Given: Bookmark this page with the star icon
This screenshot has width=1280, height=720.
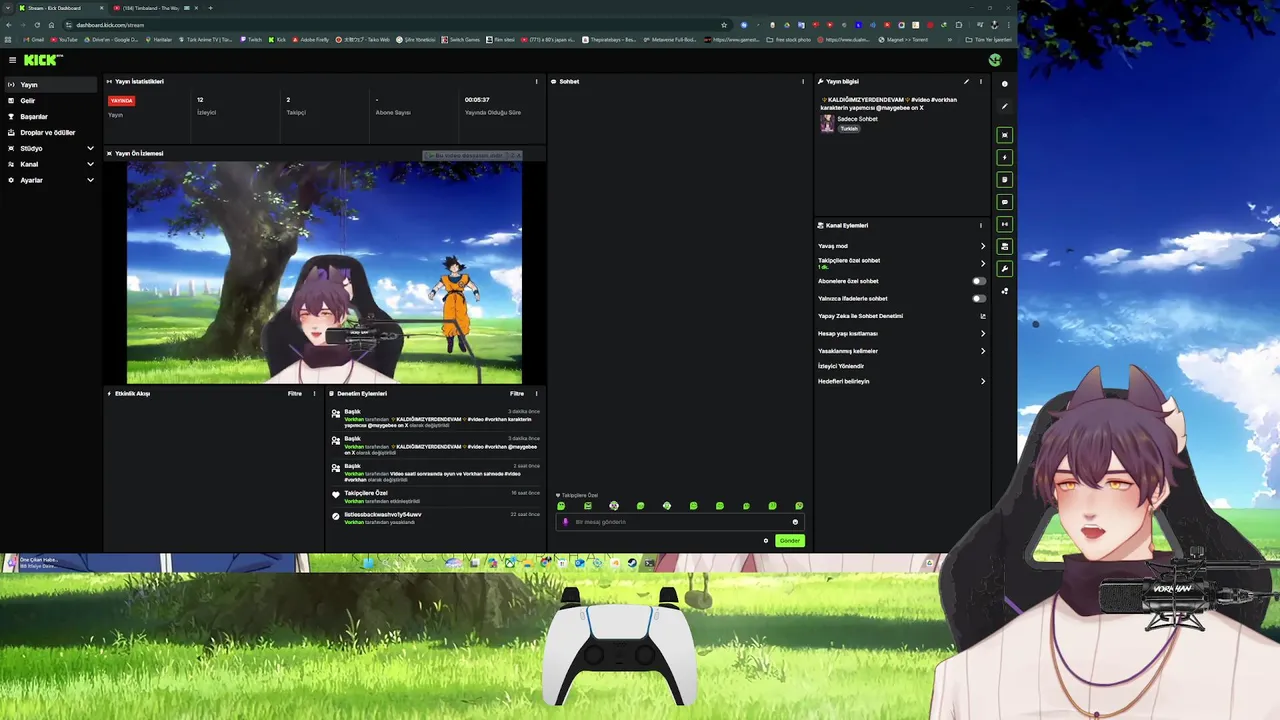Looking at the screenshot, I should click(724, 25).
